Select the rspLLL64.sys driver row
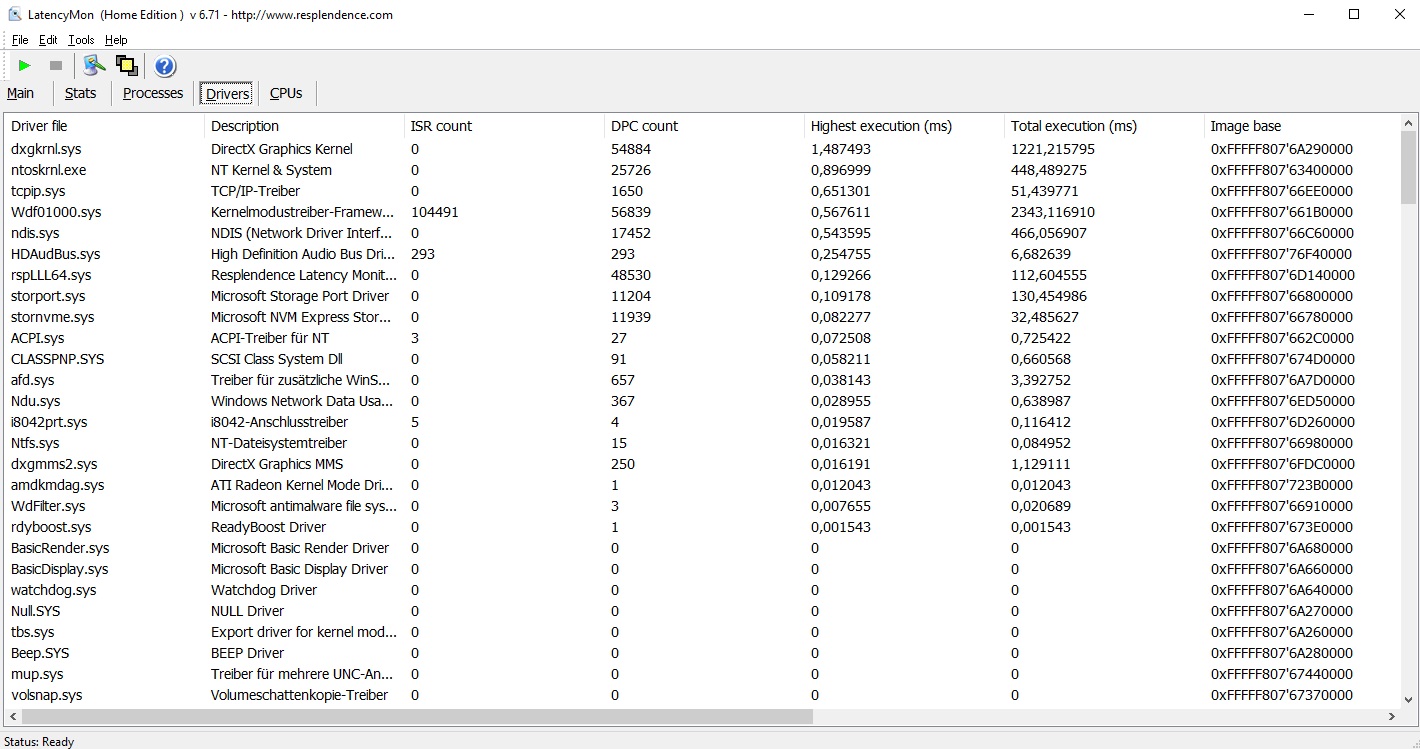The height and width of the screenshot is (749, 1420). 702,275
